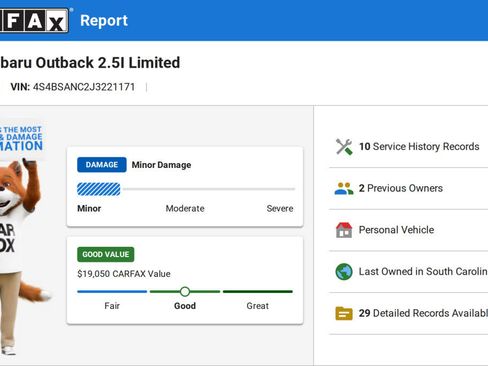Click the blue Fair value segment
Screen dimensions: 488x366
point(112,292)
